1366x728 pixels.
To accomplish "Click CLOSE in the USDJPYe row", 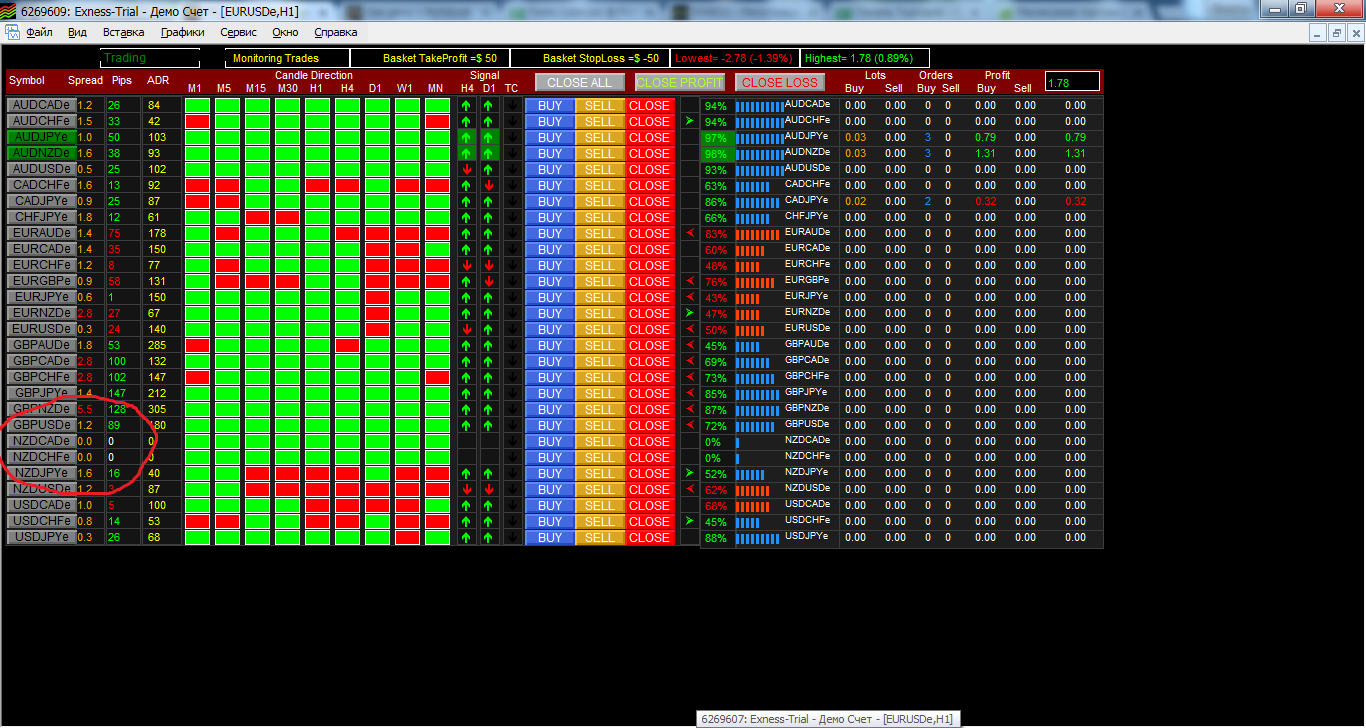I will pos(650,537).
